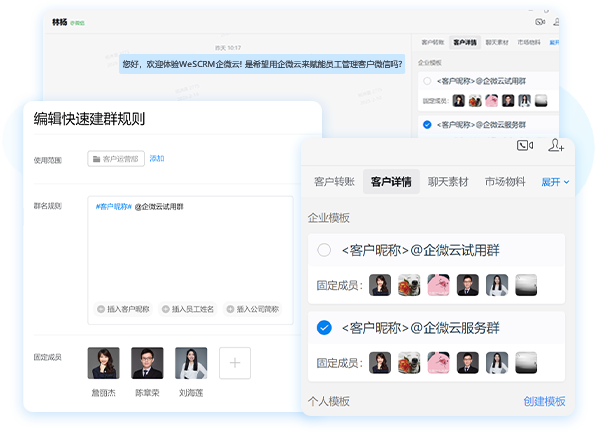Click flamingo avatar in 企微云试用群 fixed members
The width and height of the screenshot is (596, 432).
(x=438, y=285)
